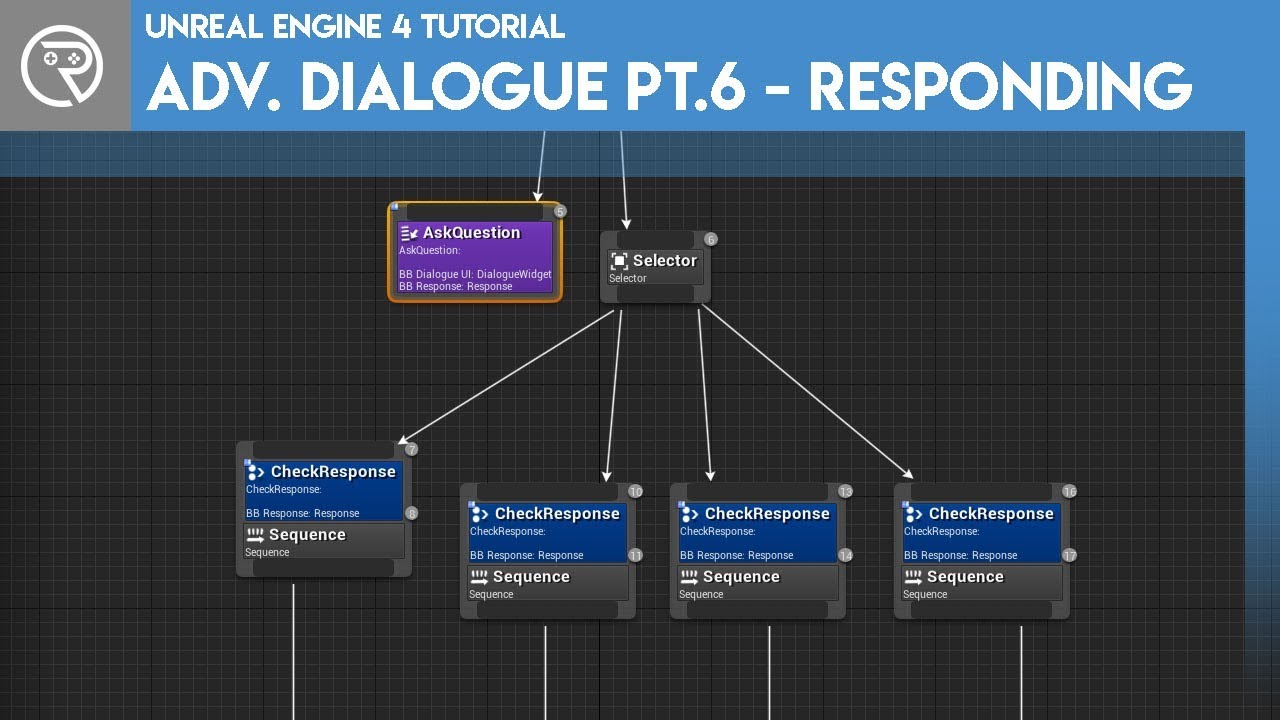Screen dimensions: 1280x720
Task: Select the CheckResponse title numbered 11
Action: point(557,514)
